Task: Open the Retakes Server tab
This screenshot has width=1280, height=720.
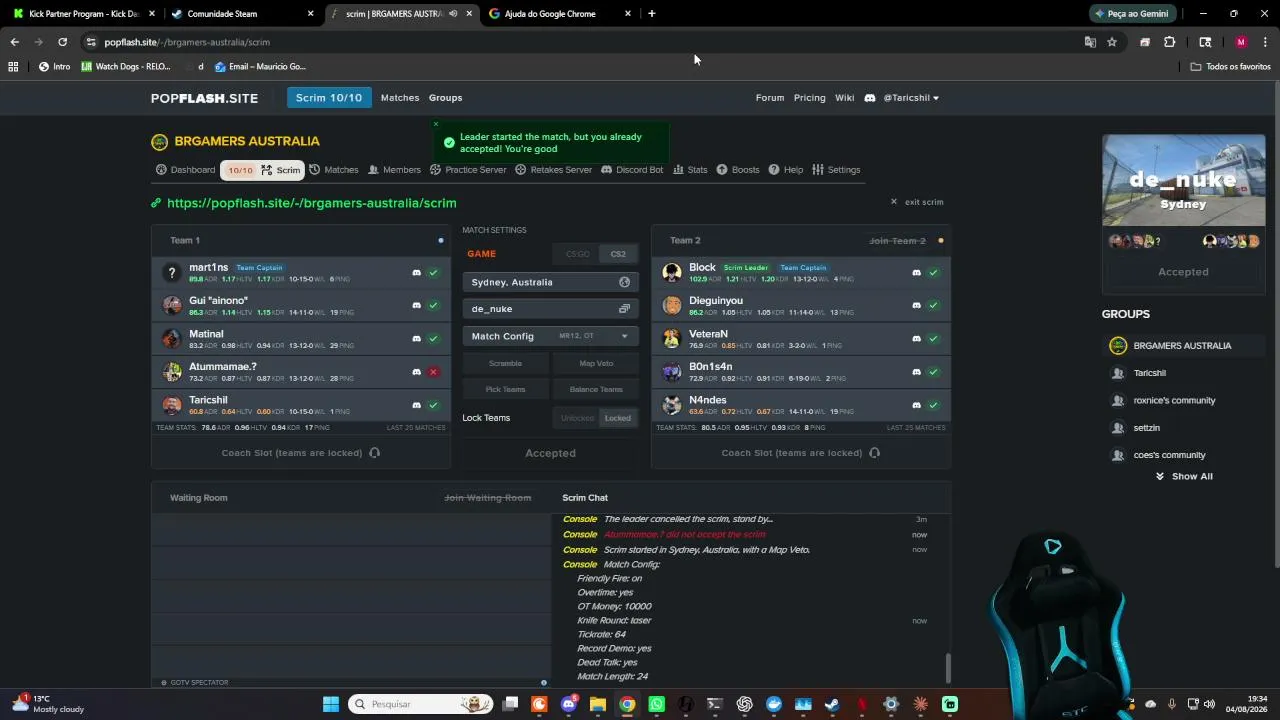Action: coord(554,170)
